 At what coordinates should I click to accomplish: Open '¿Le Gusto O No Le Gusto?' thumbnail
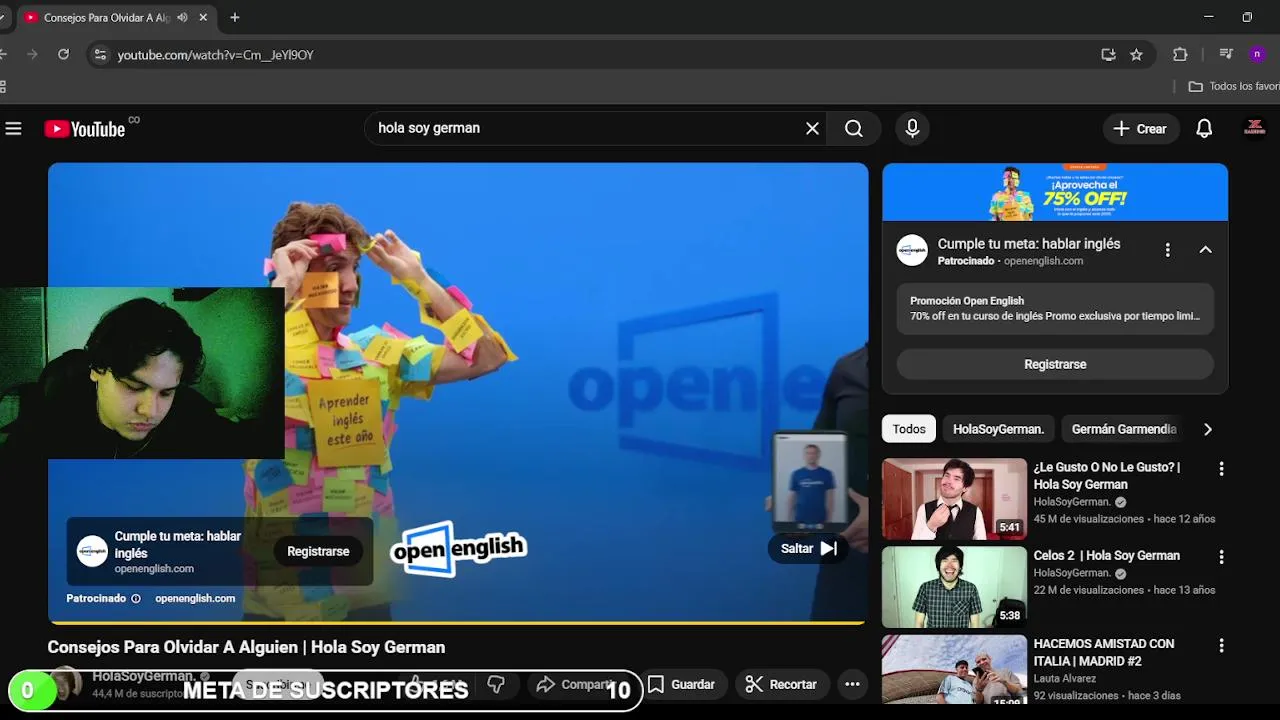[954, 499]
